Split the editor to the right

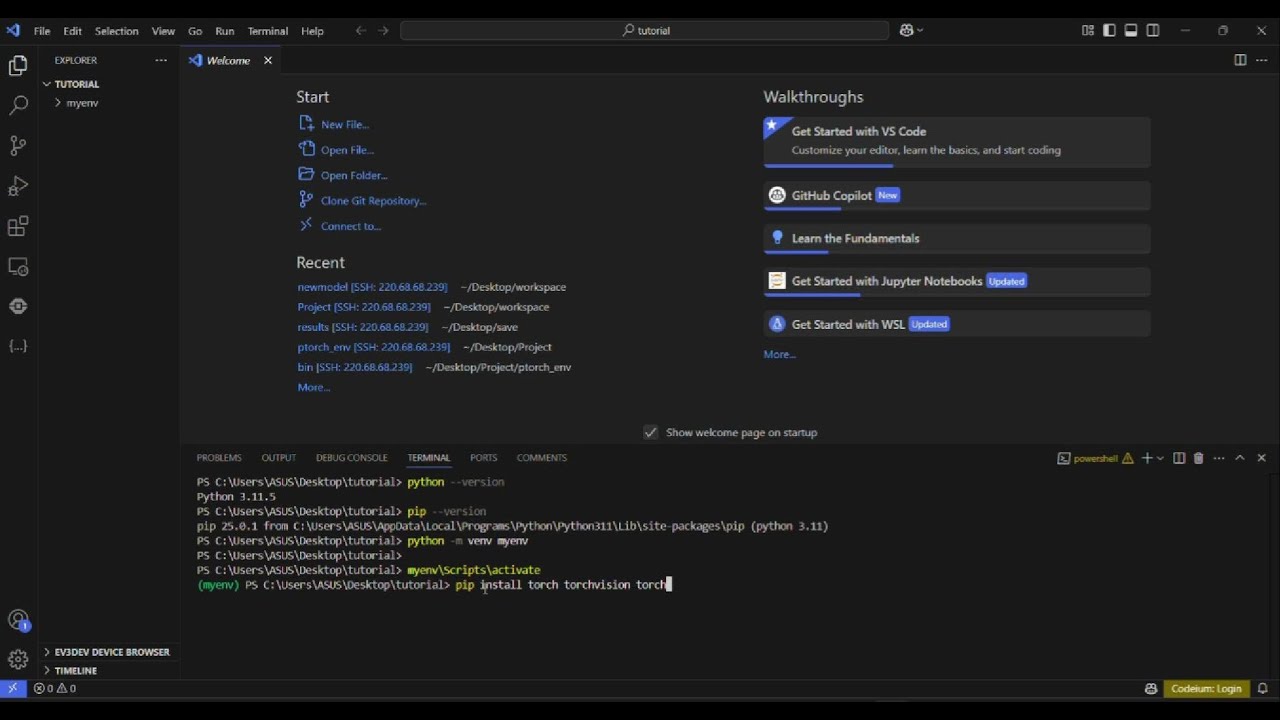1240,60
